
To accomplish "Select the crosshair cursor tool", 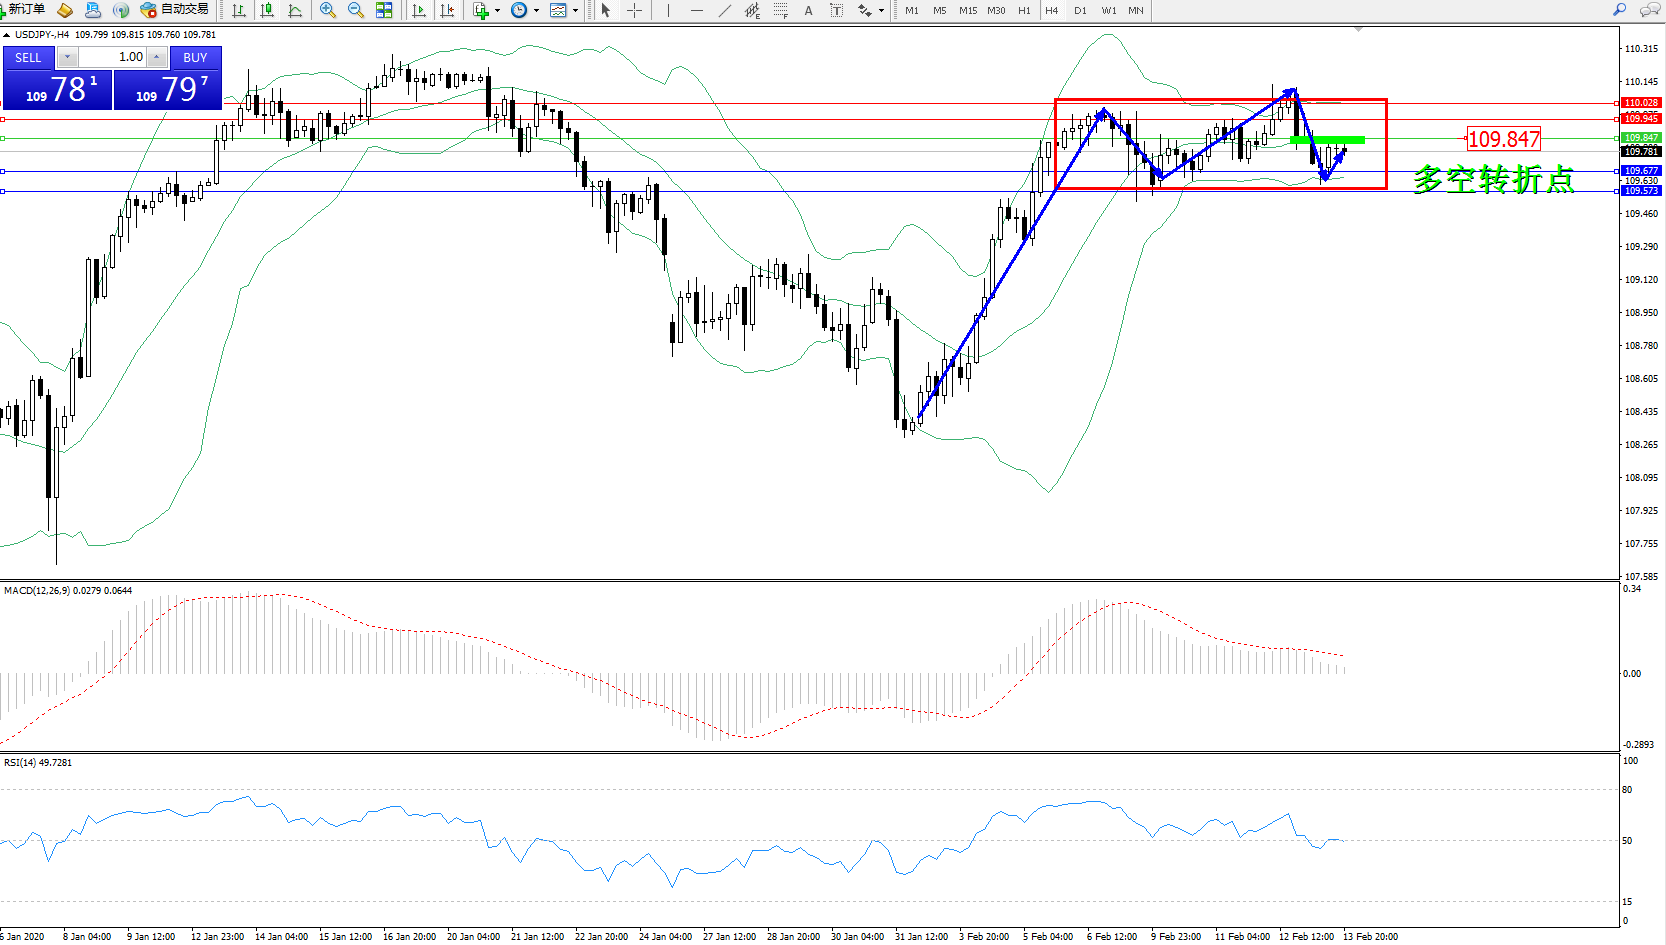I will (x=634, y=10).
